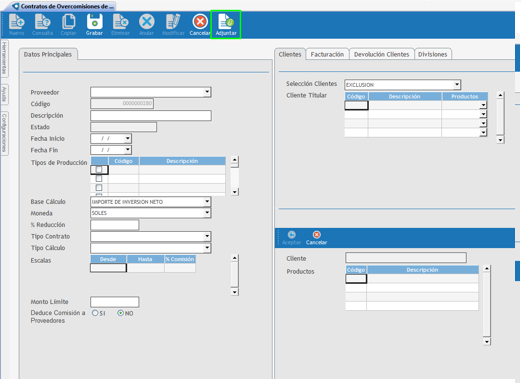
Task: Click up arrow of Productos grid scrollbar
Action: click(487, 268)
